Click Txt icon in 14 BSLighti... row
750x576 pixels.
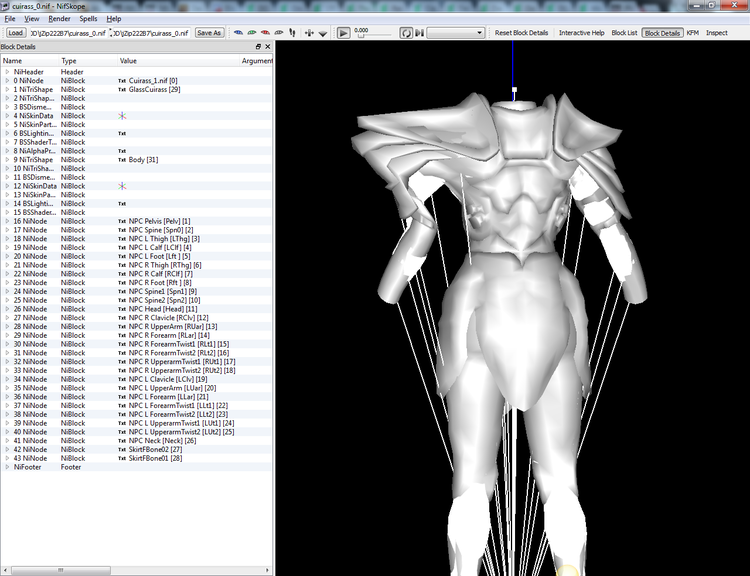tap(122, 203)
